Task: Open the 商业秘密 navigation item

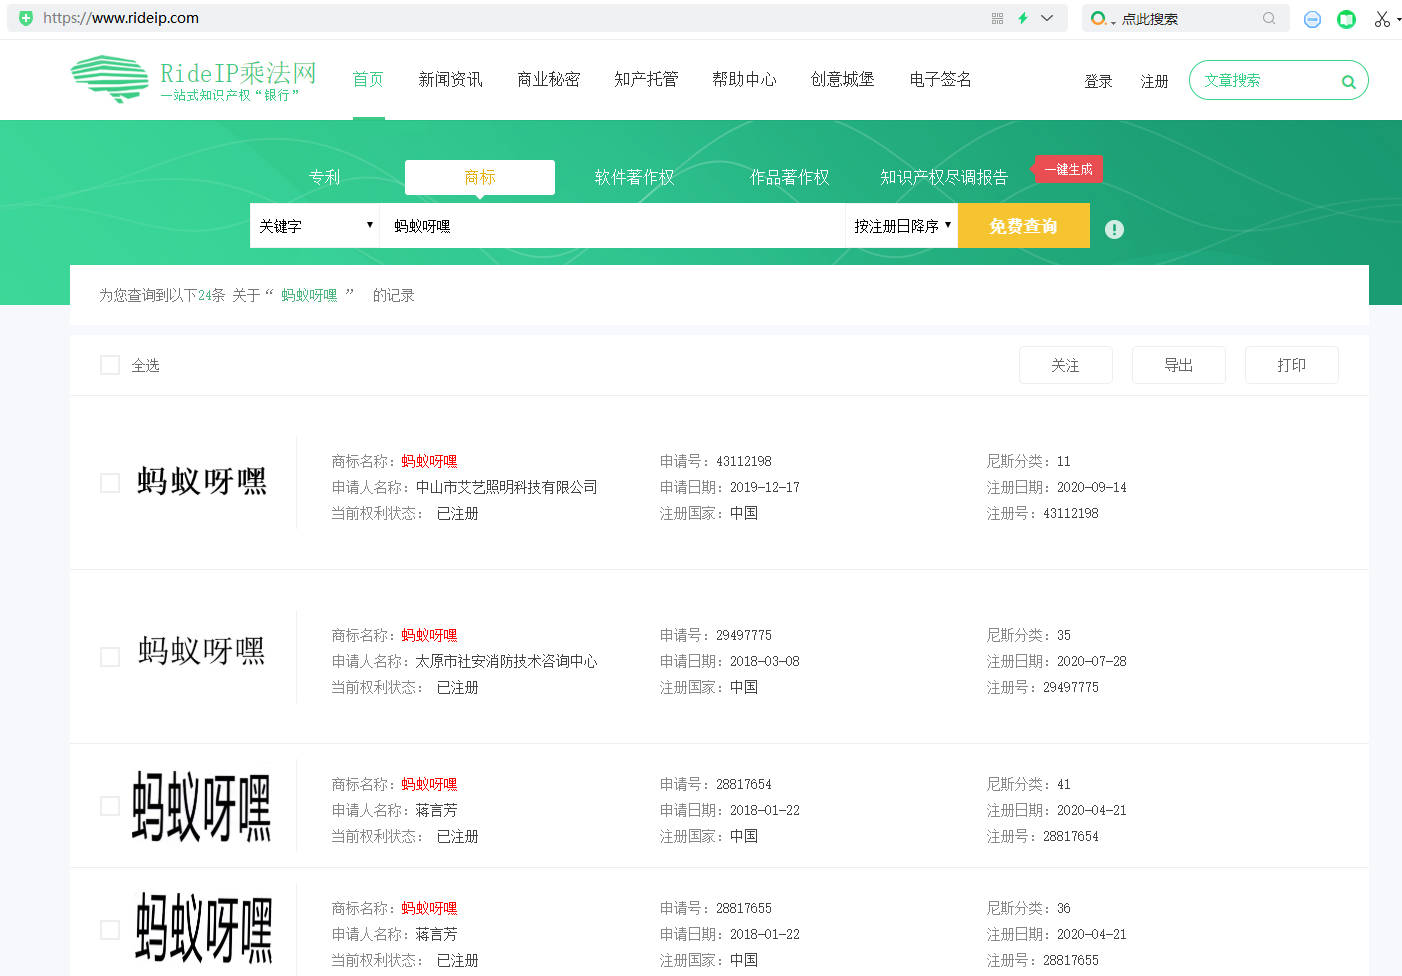Action: click(548, 79)
